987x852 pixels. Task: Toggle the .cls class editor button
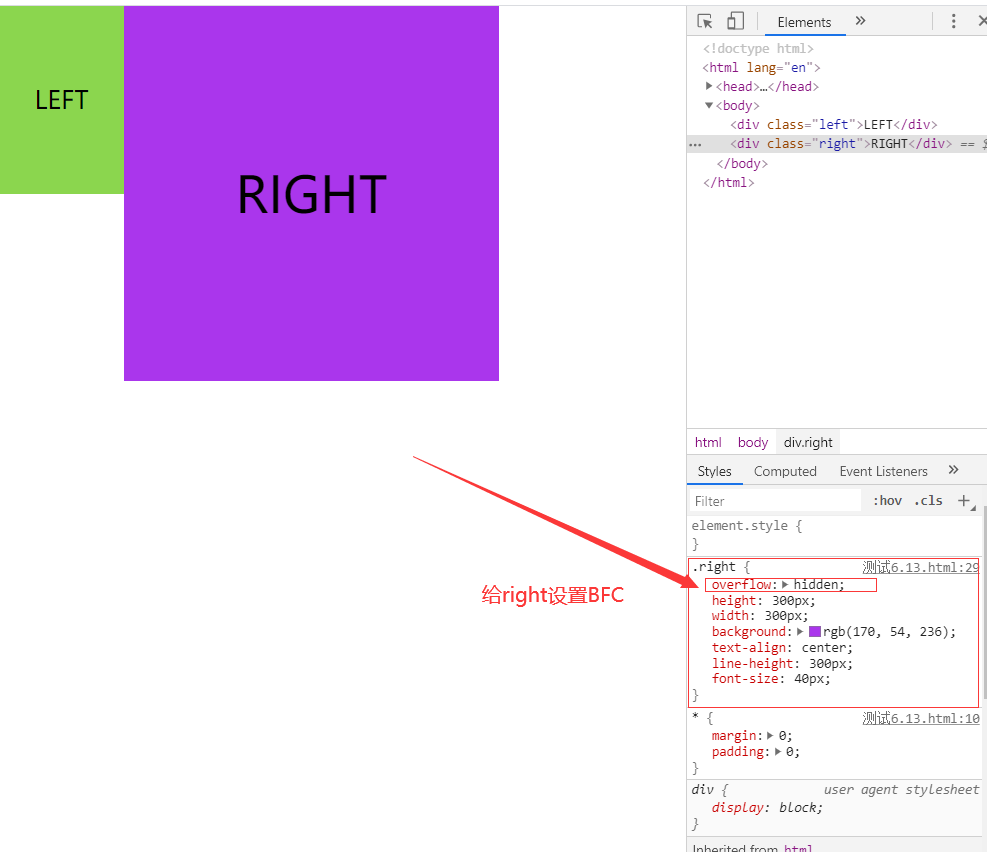(928, 501)
